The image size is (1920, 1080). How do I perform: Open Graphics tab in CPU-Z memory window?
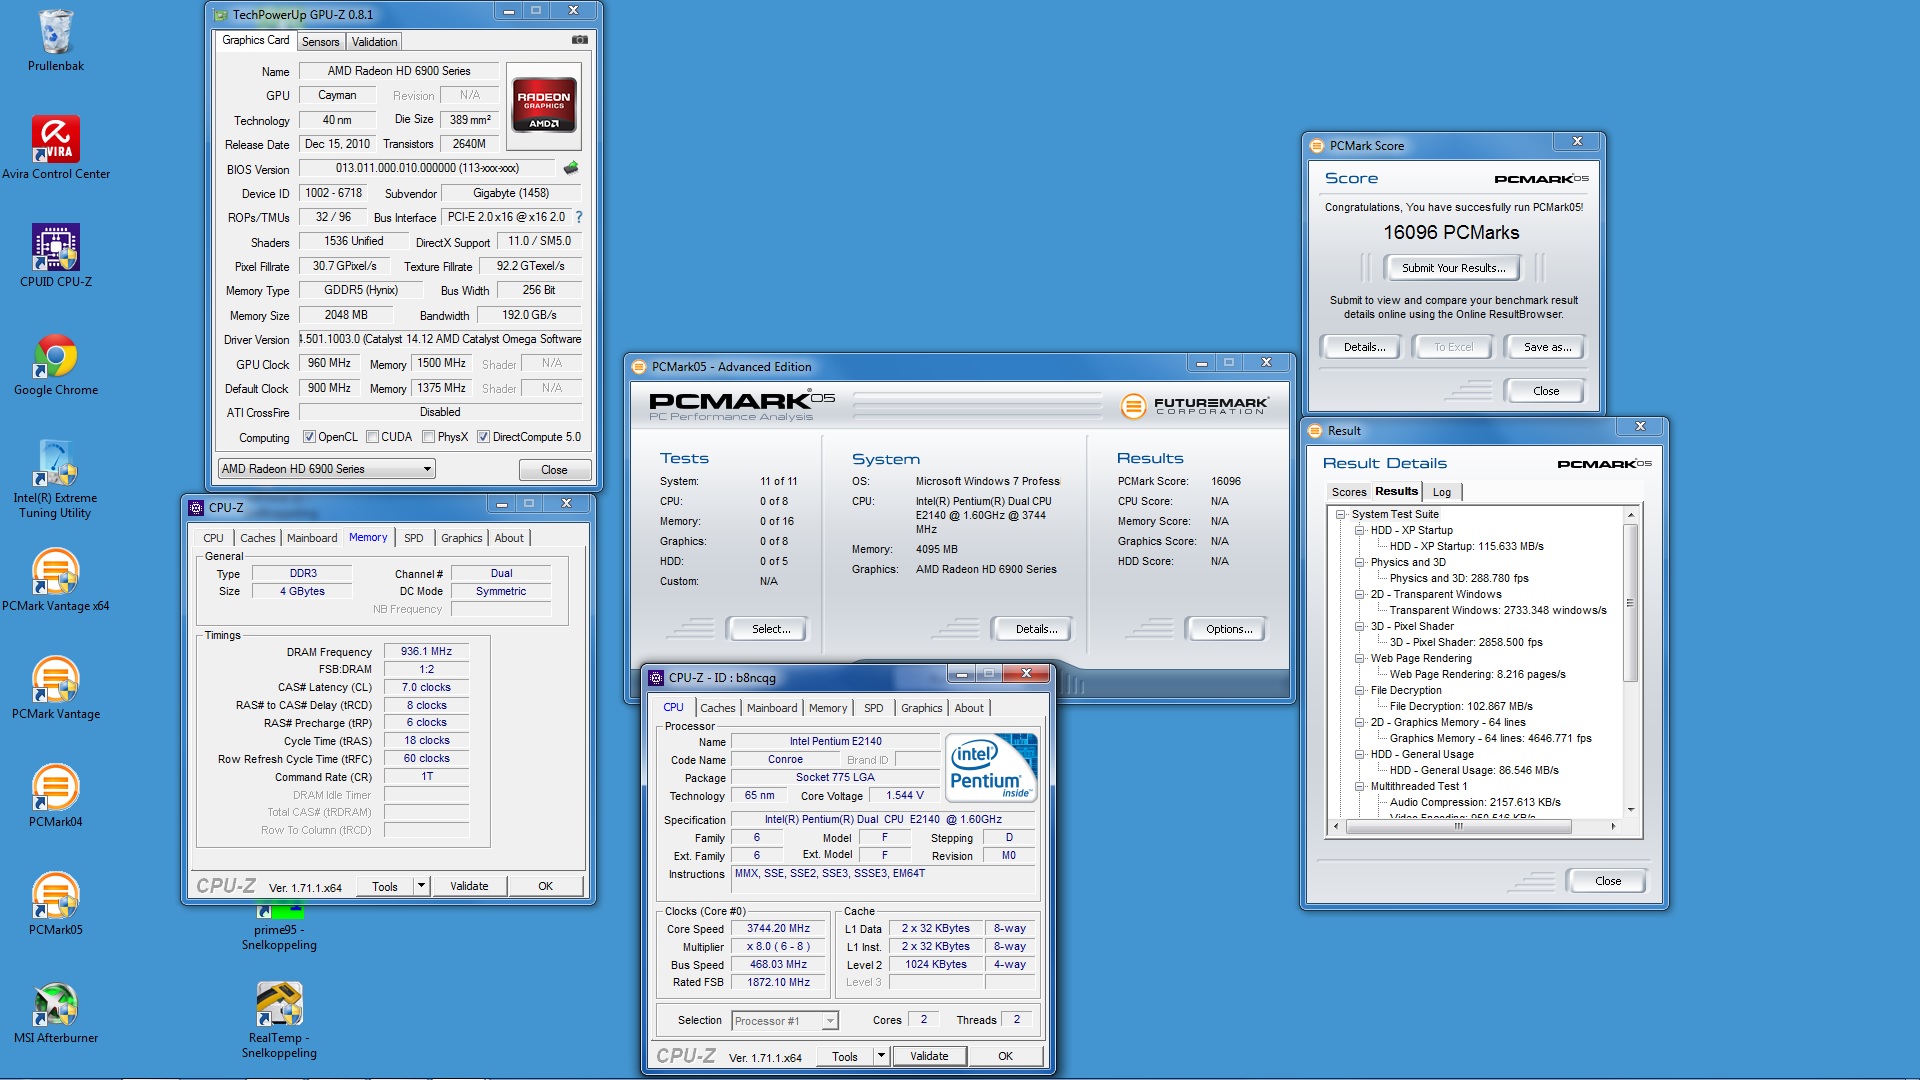461,538
